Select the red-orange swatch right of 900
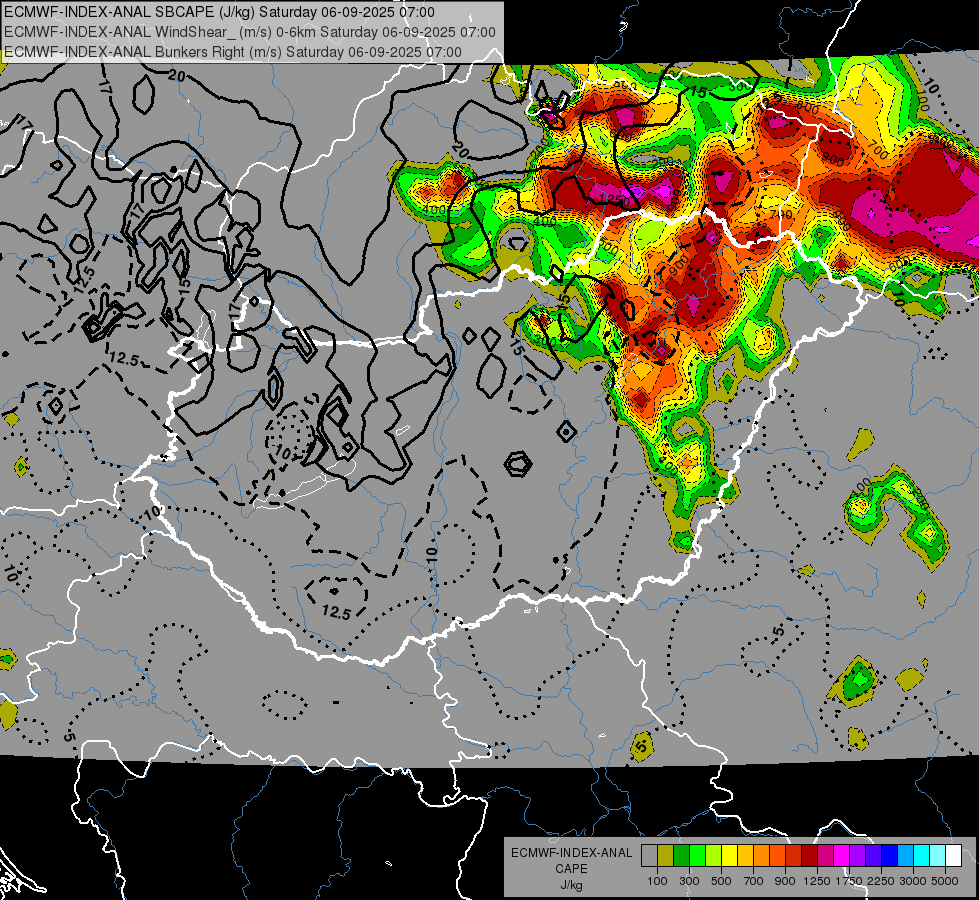Screen dimensions: 979x900 tap(794, 856)
